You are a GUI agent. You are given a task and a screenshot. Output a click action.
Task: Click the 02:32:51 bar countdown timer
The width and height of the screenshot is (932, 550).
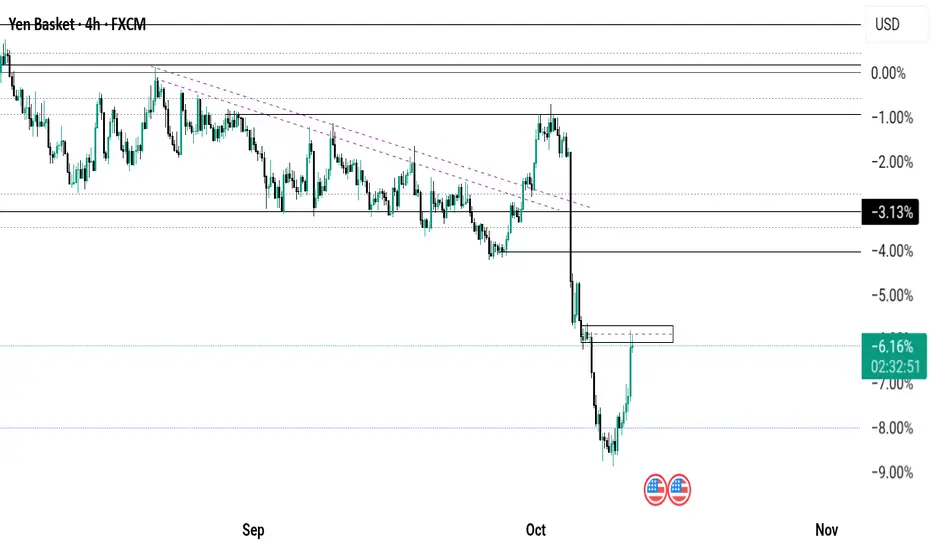pyautogui.click(x=892, y=365)
